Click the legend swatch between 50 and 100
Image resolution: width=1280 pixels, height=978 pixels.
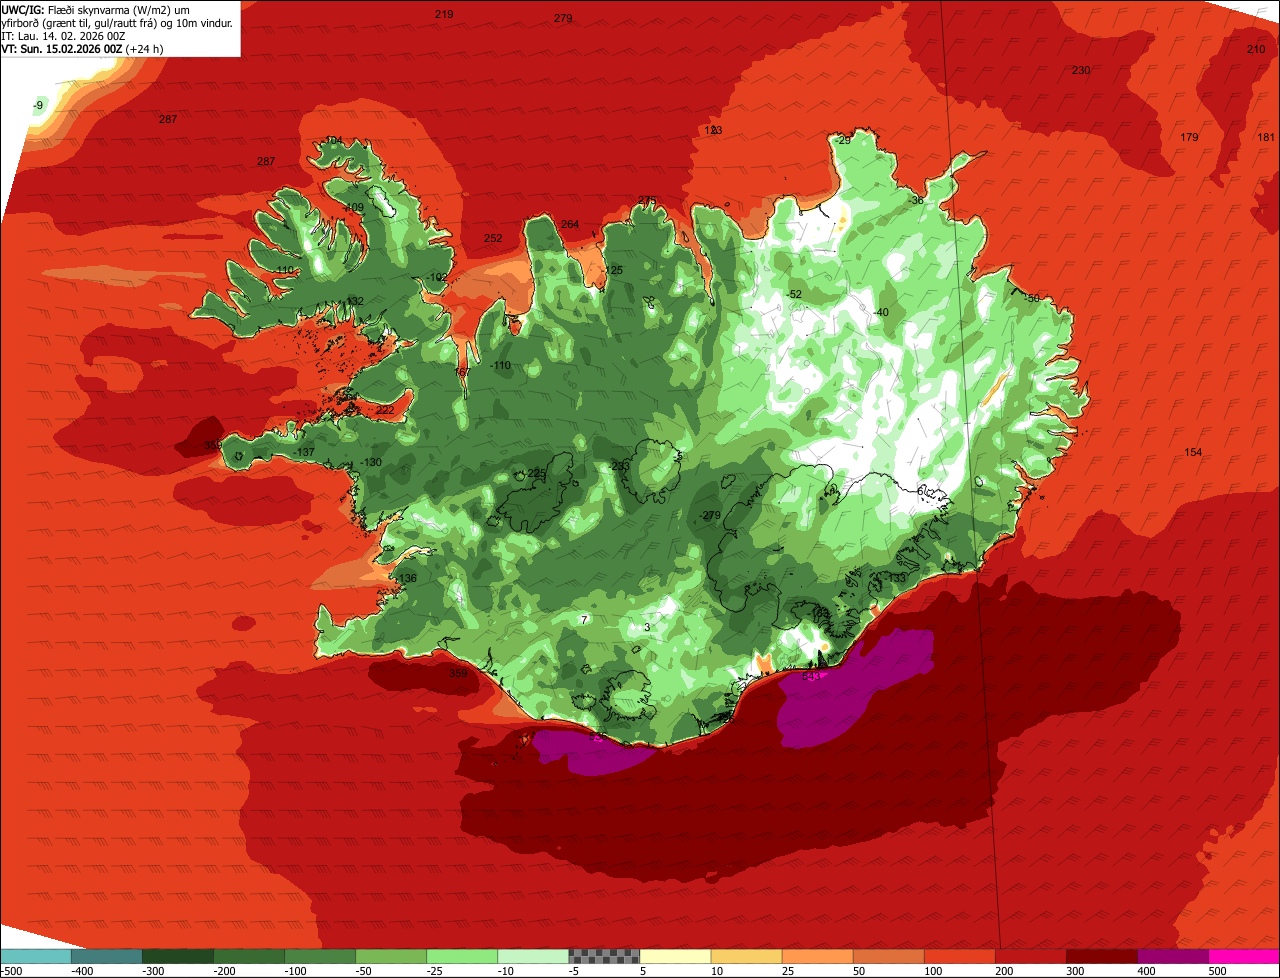889,956
